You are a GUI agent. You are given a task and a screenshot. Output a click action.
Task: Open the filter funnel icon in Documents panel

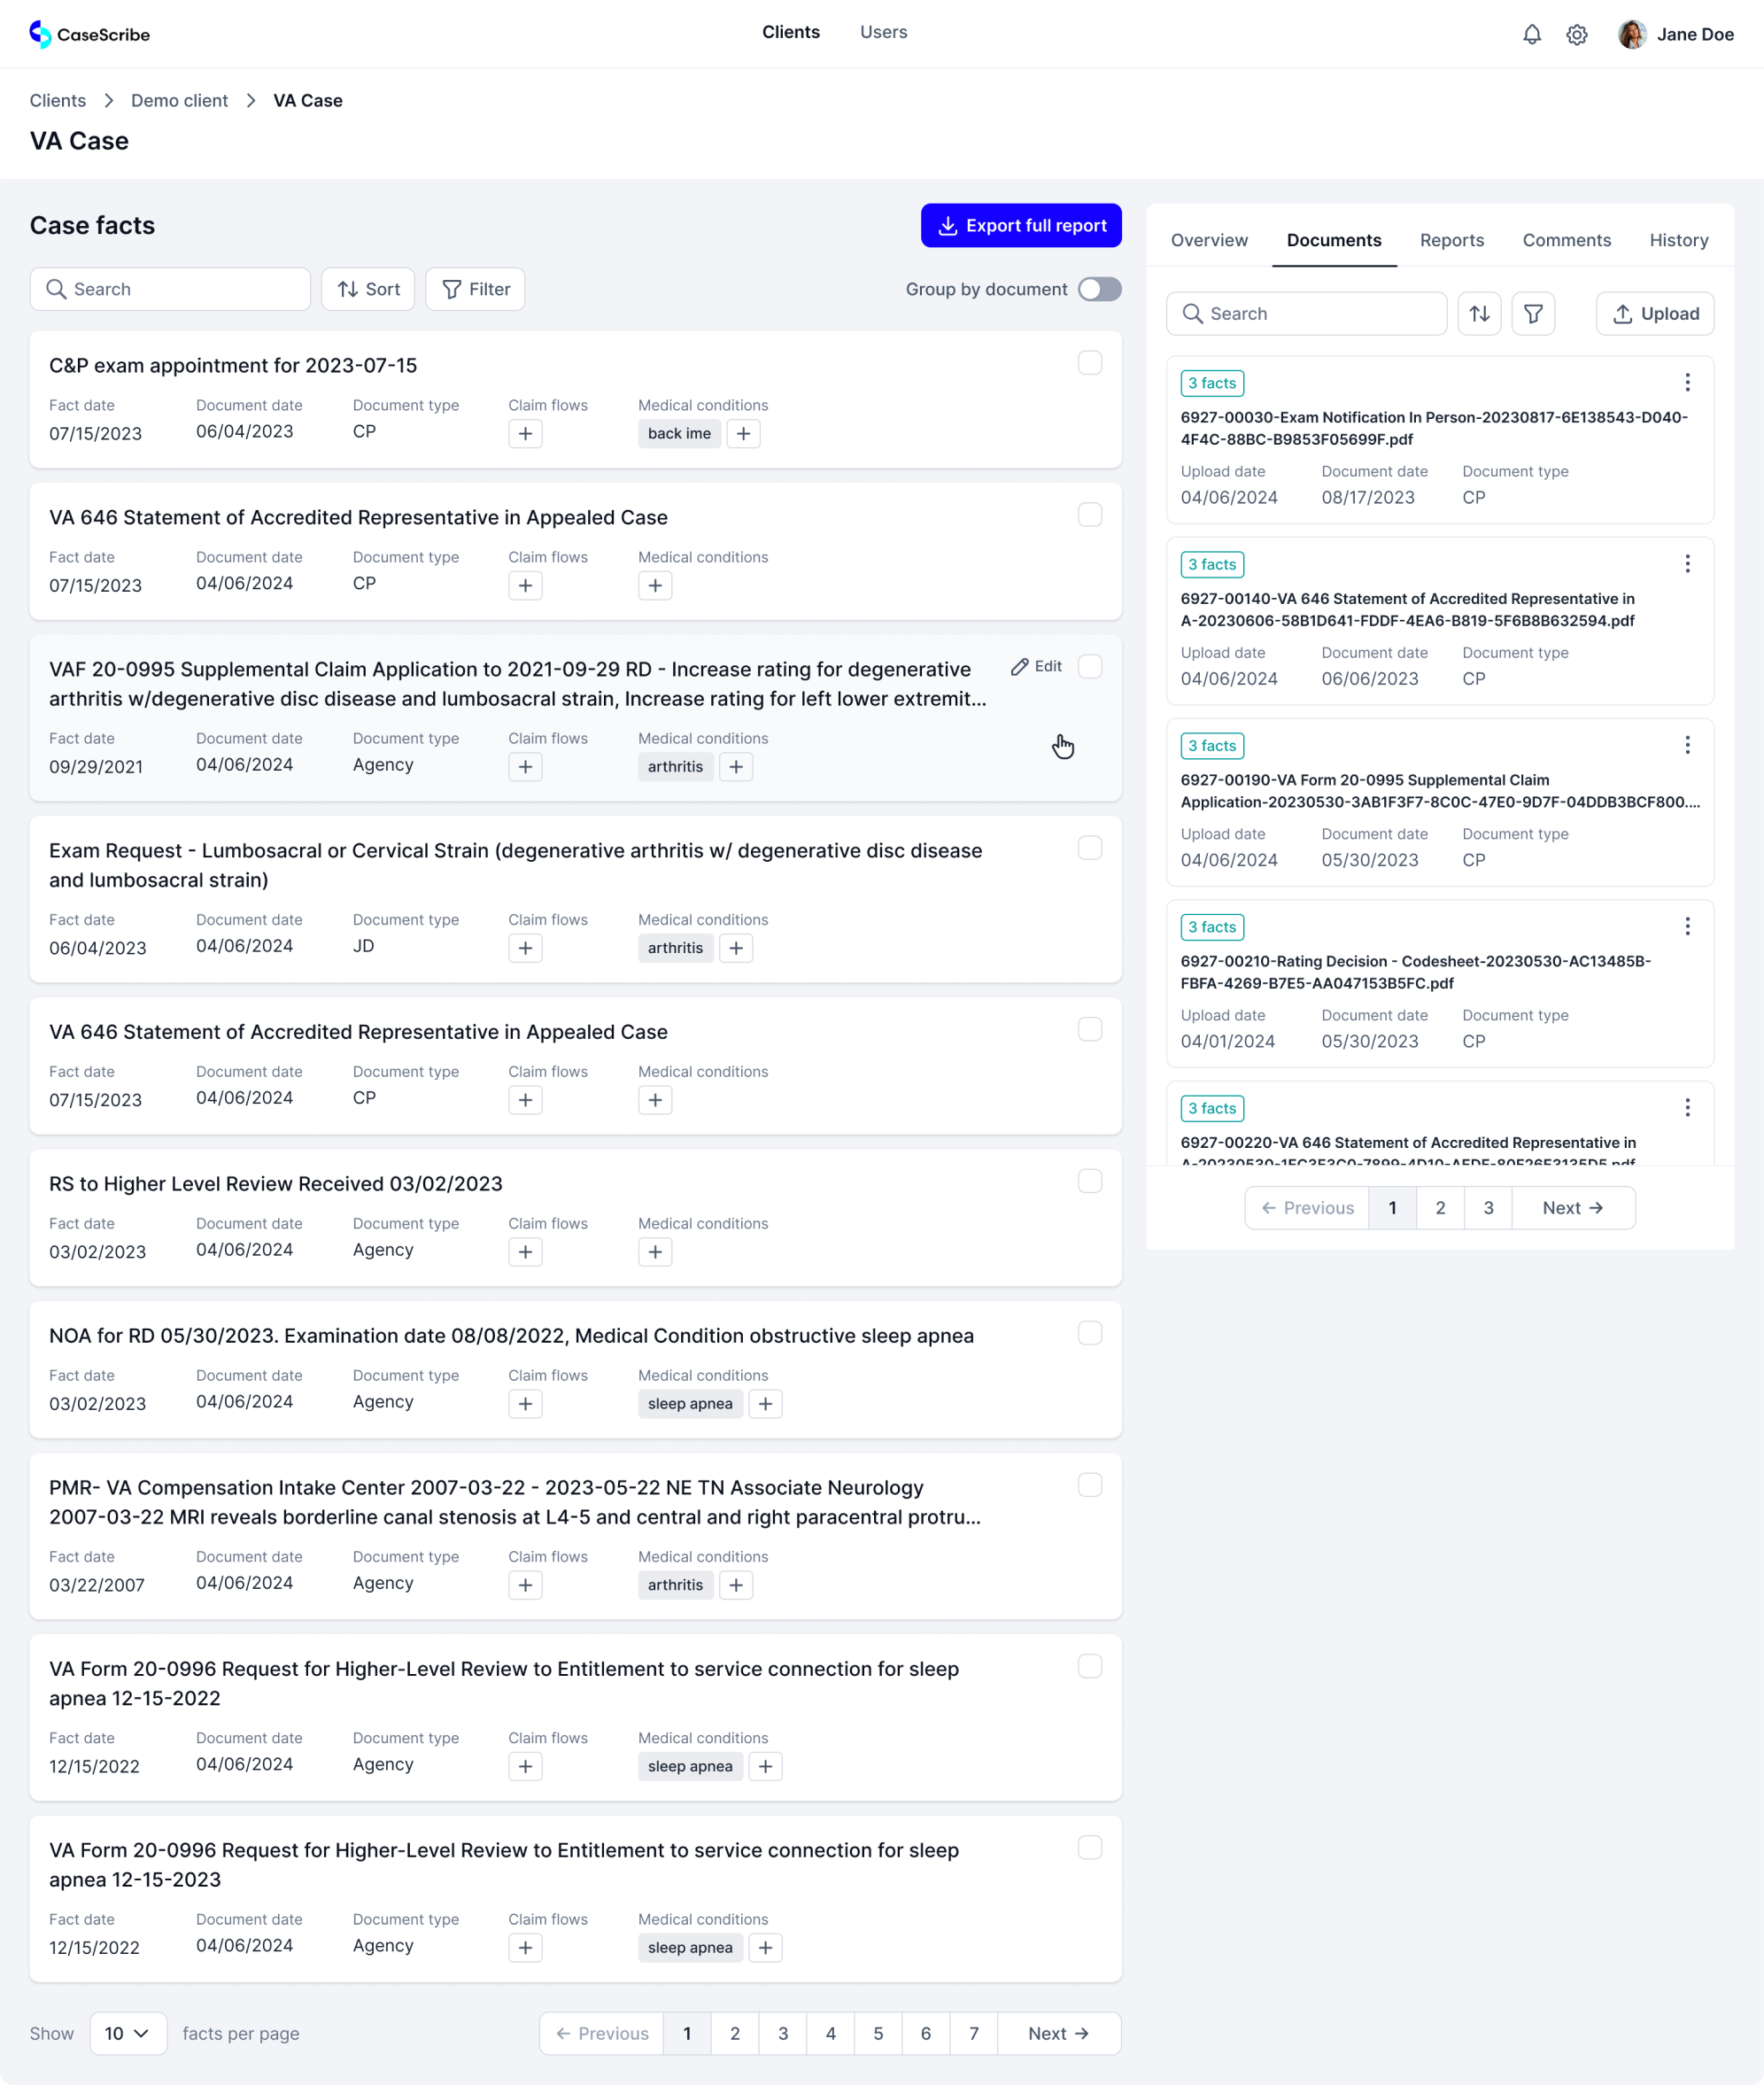click(x=1533, y=313)
